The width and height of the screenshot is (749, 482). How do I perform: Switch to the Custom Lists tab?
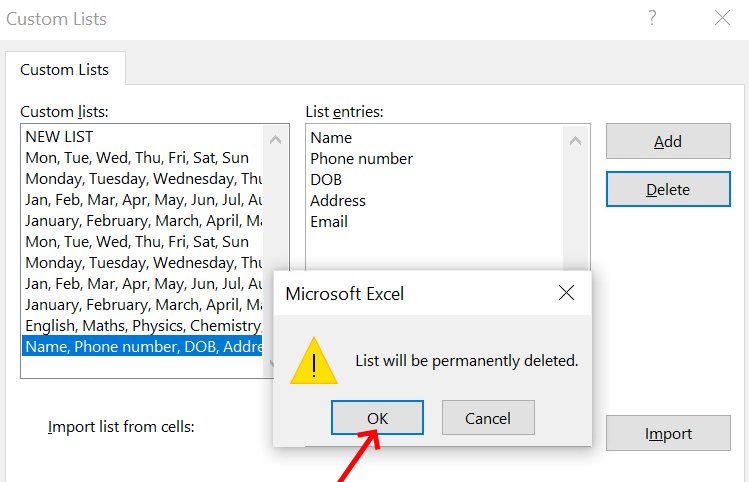pyautogui.click(x=65, y=70)
